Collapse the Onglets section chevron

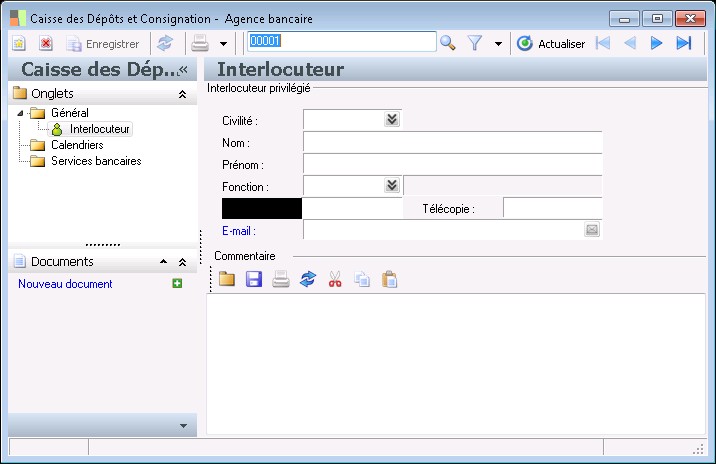point(182,94)
